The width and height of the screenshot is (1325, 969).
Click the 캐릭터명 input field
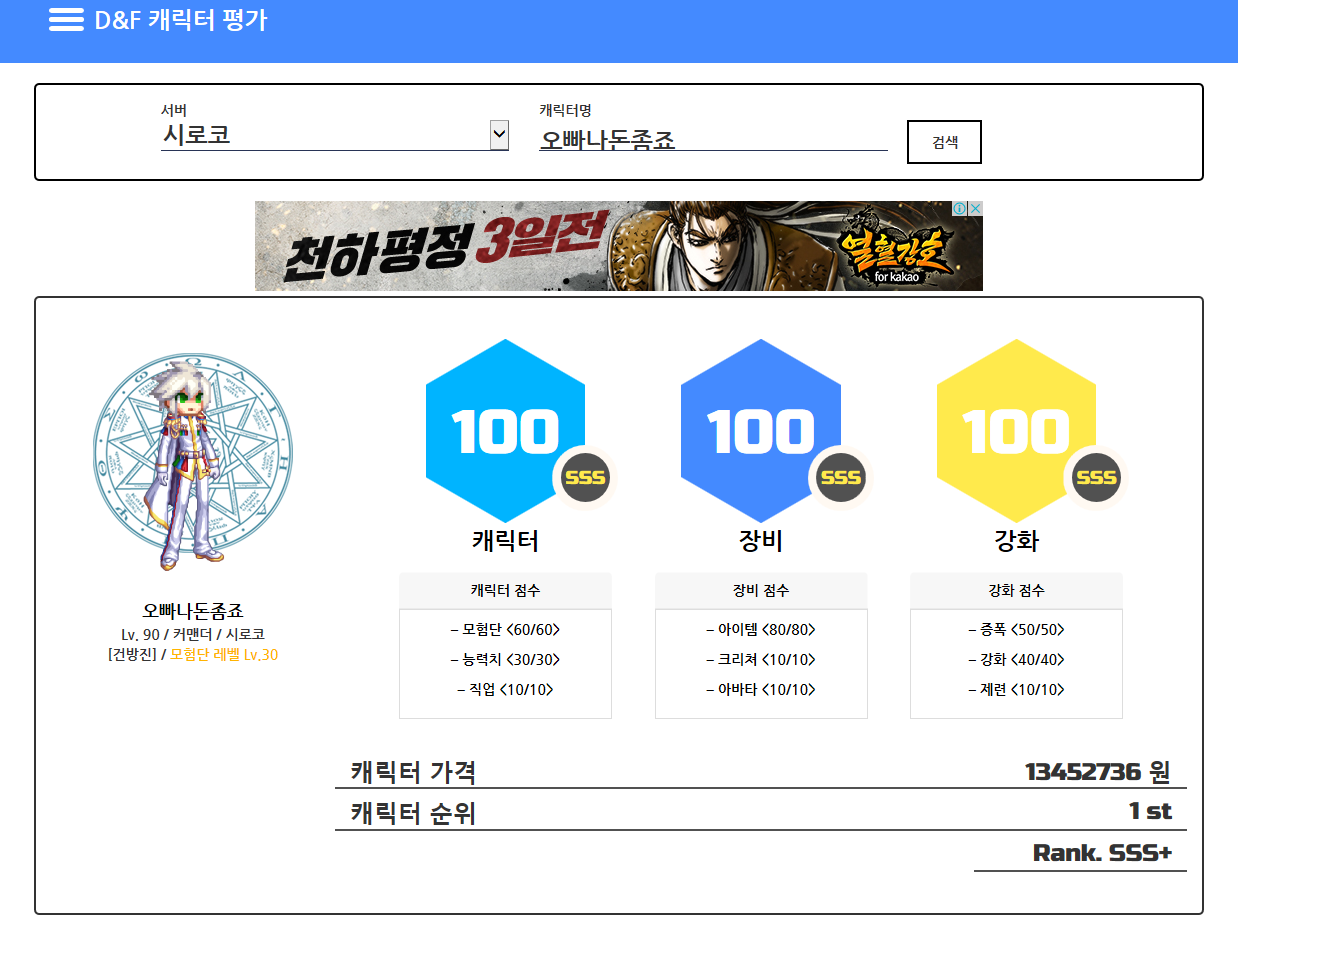tap(712, 139)
